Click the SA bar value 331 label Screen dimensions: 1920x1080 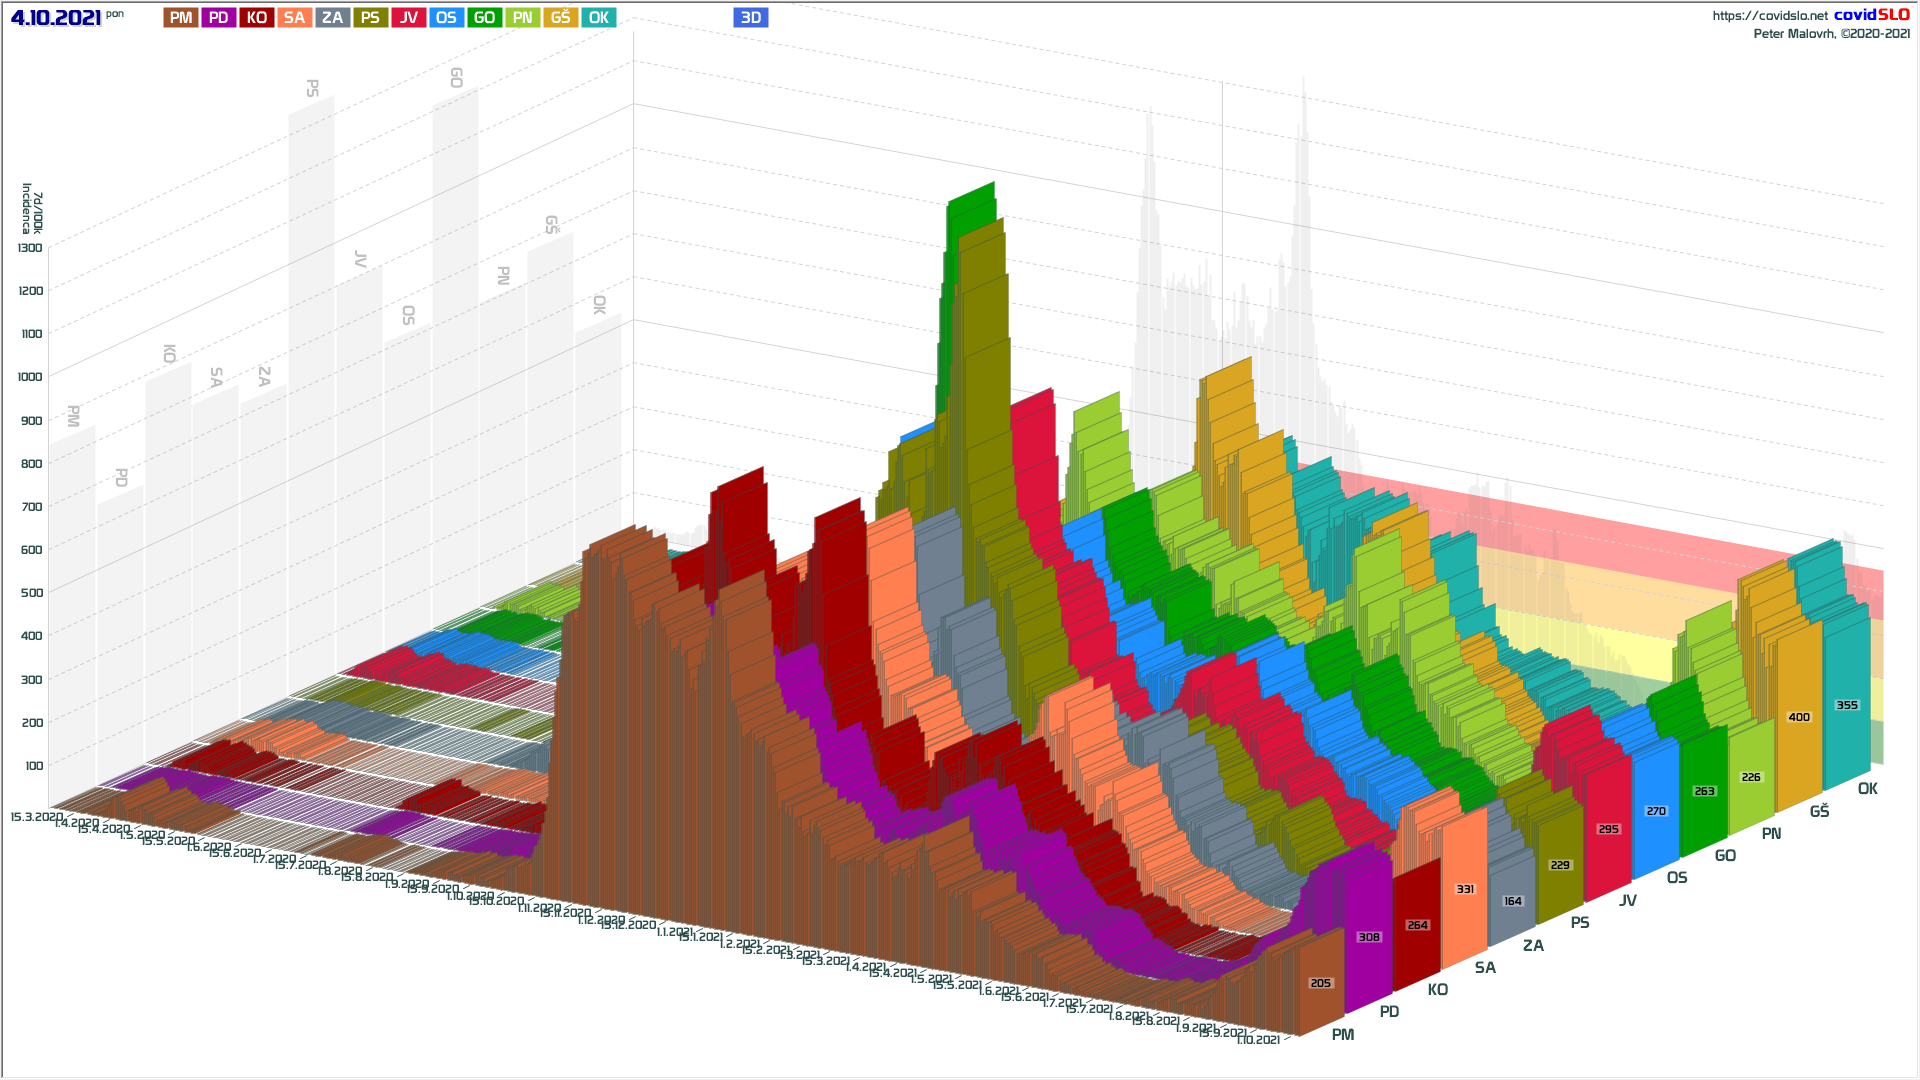(x=1464, y=889)
